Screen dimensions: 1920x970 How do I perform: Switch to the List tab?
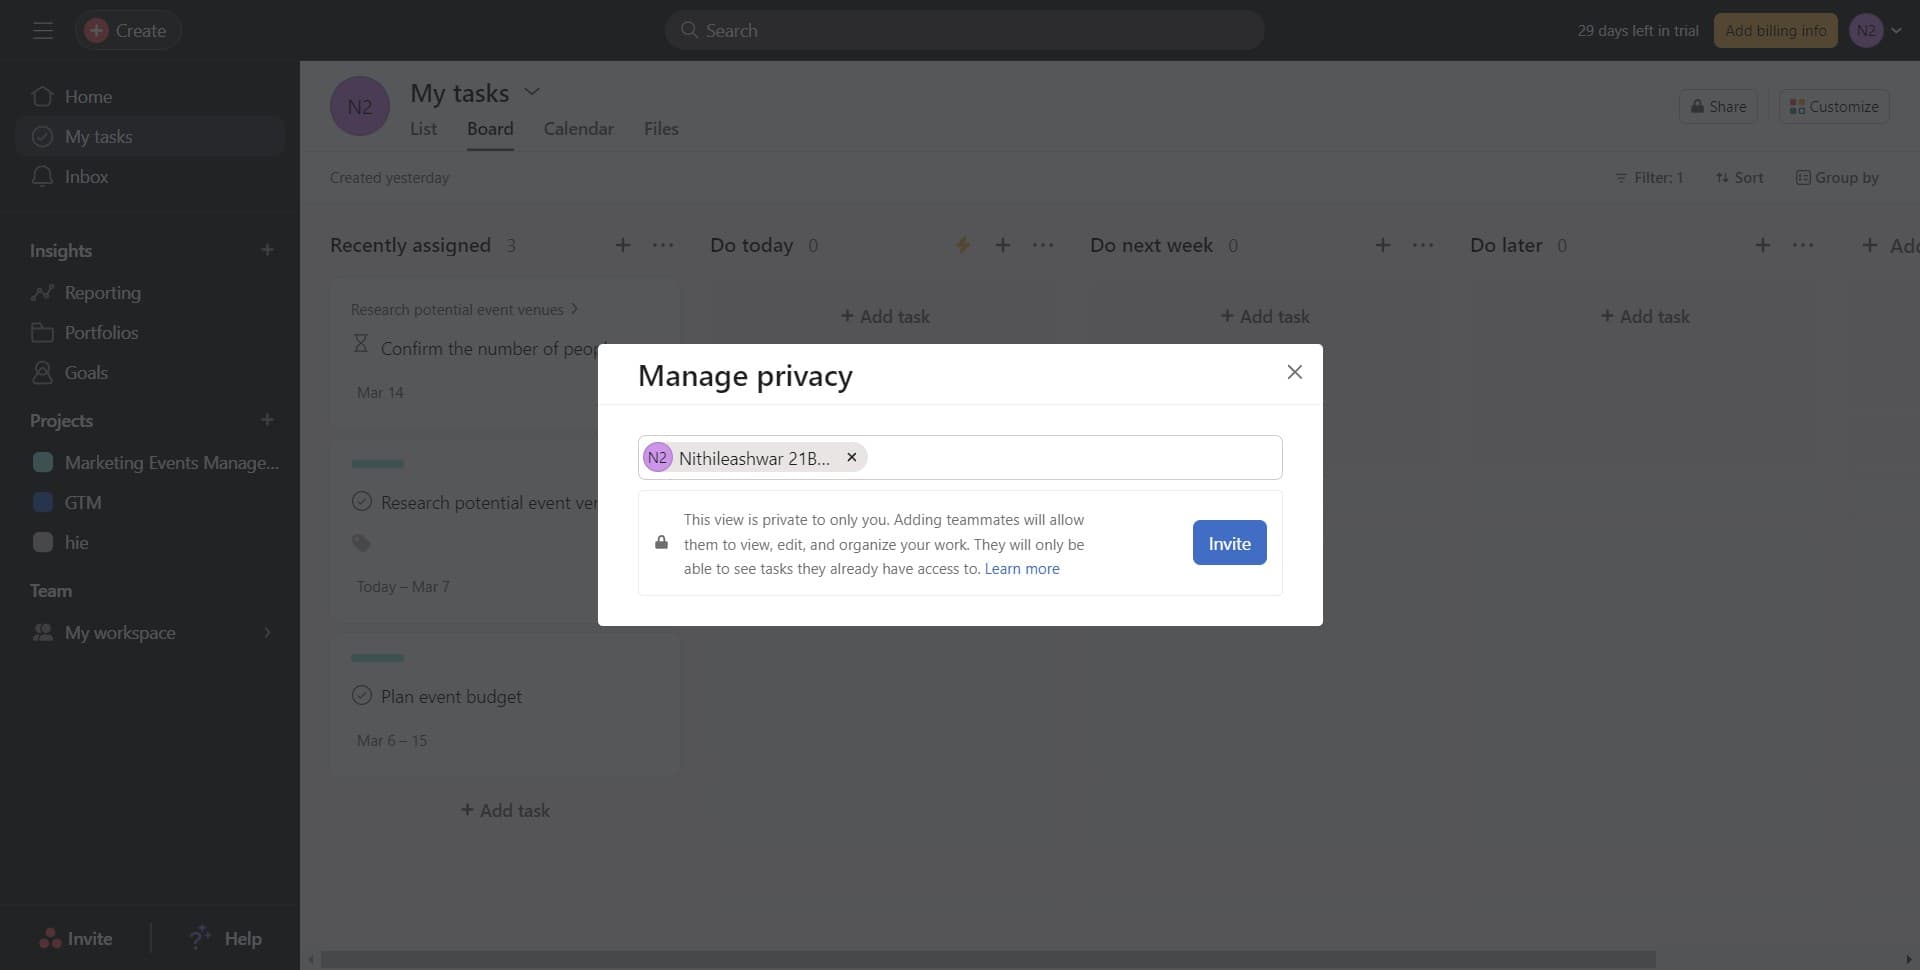point(423,129)
